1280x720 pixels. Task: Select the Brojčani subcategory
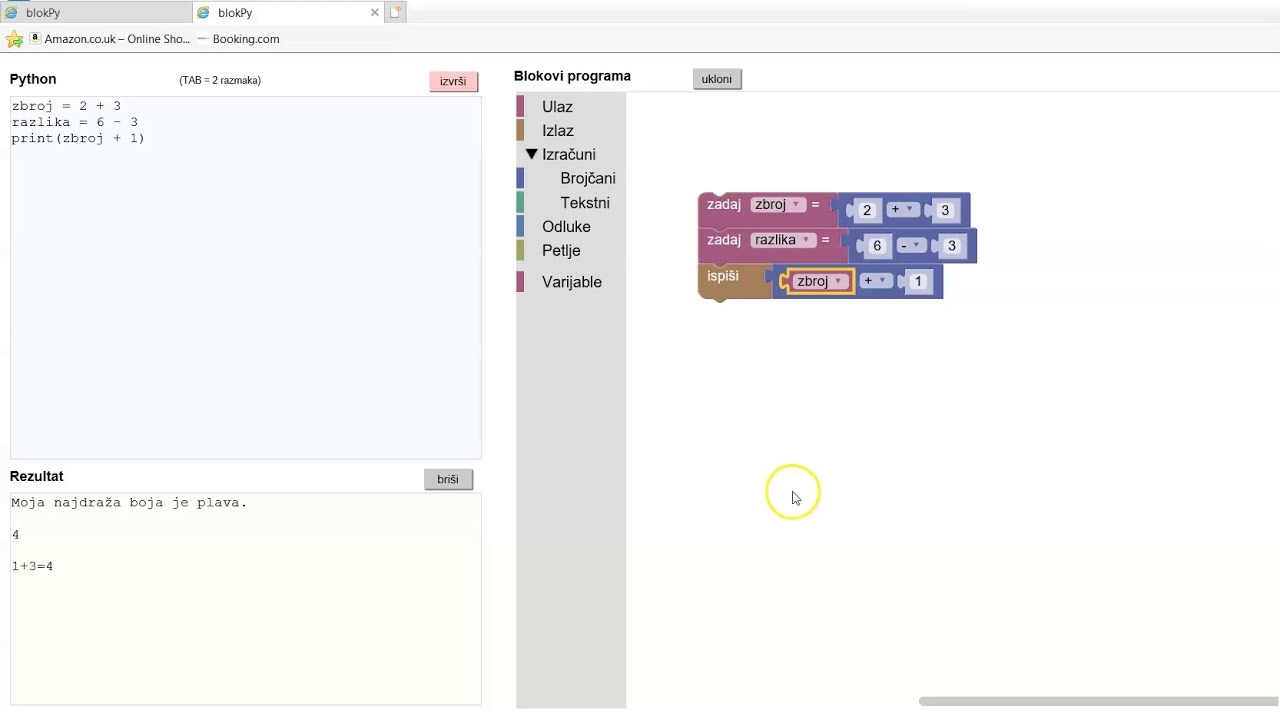coord(588,178)
